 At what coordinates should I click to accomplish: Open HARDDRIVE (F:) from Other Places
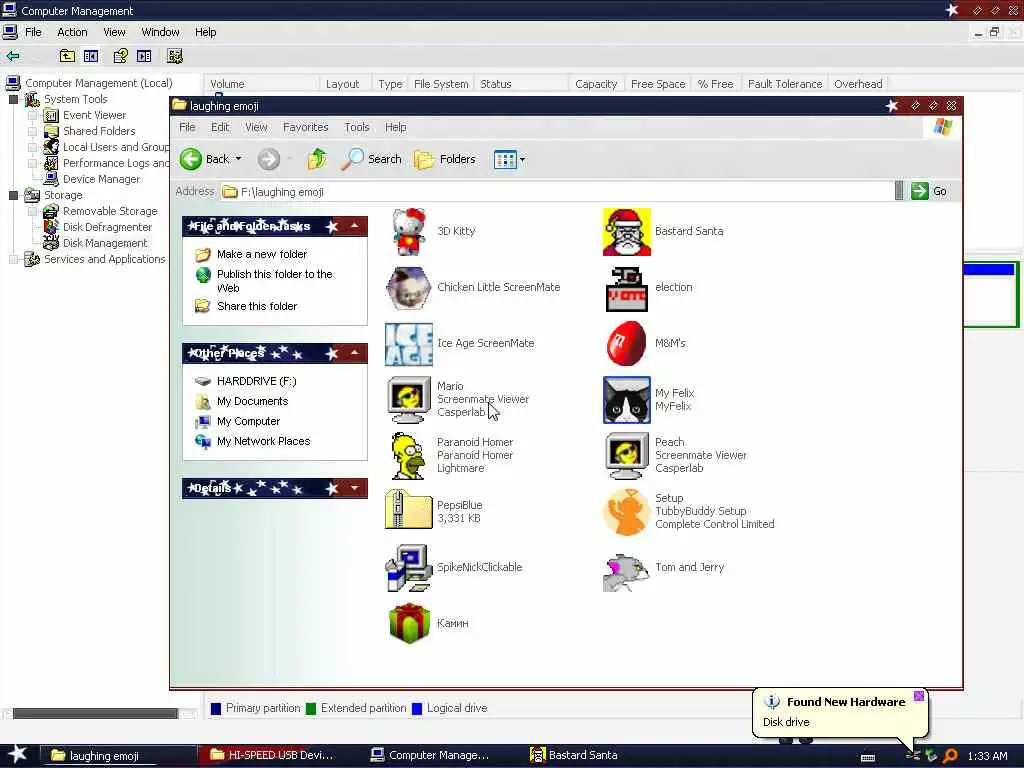(257, 381)
